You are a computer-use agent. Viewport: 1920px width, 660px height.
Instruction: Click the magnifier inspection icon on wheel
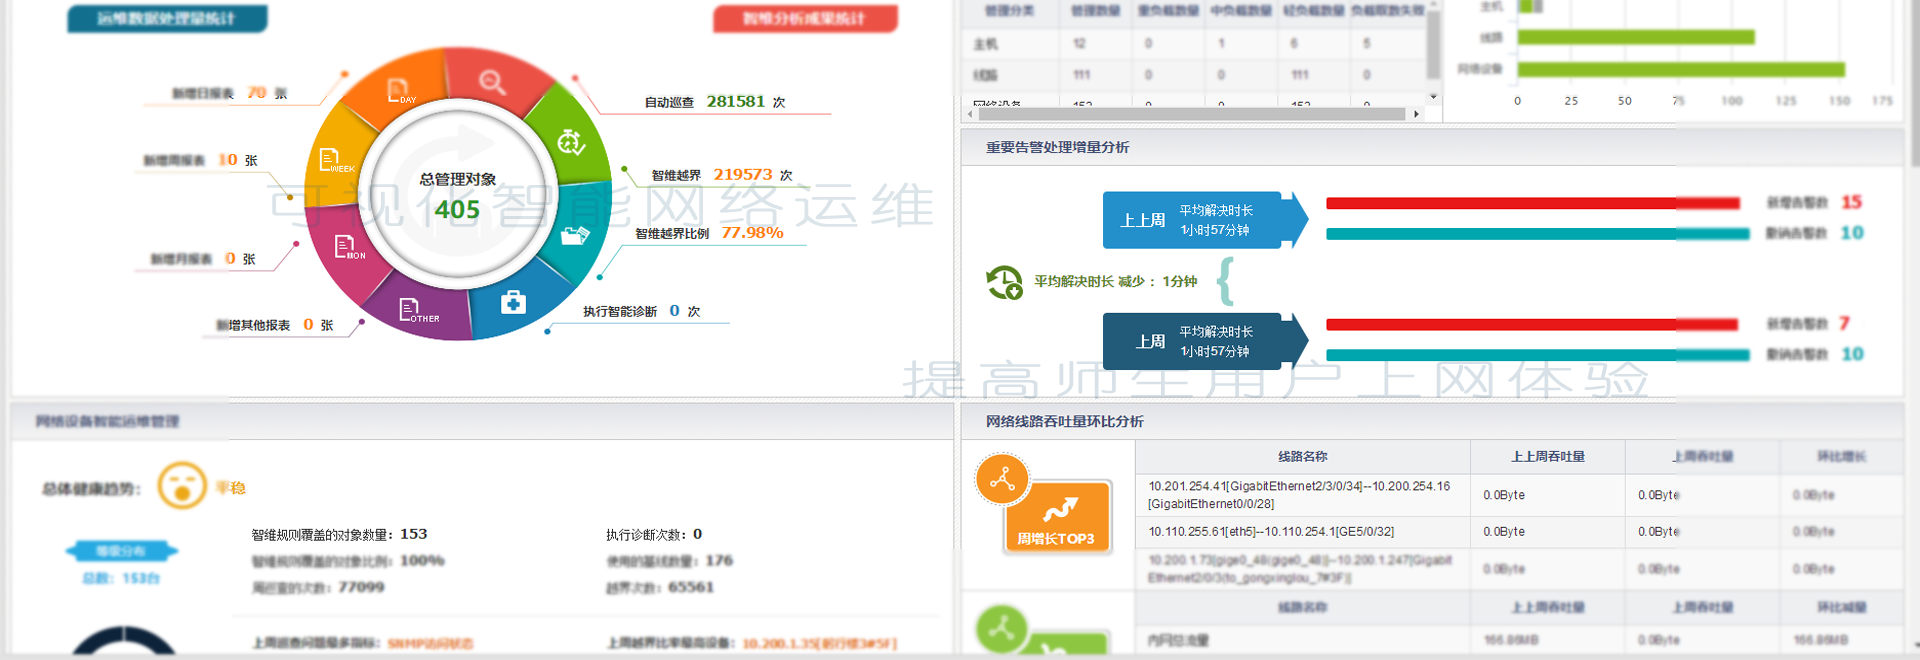coord(492,81)
